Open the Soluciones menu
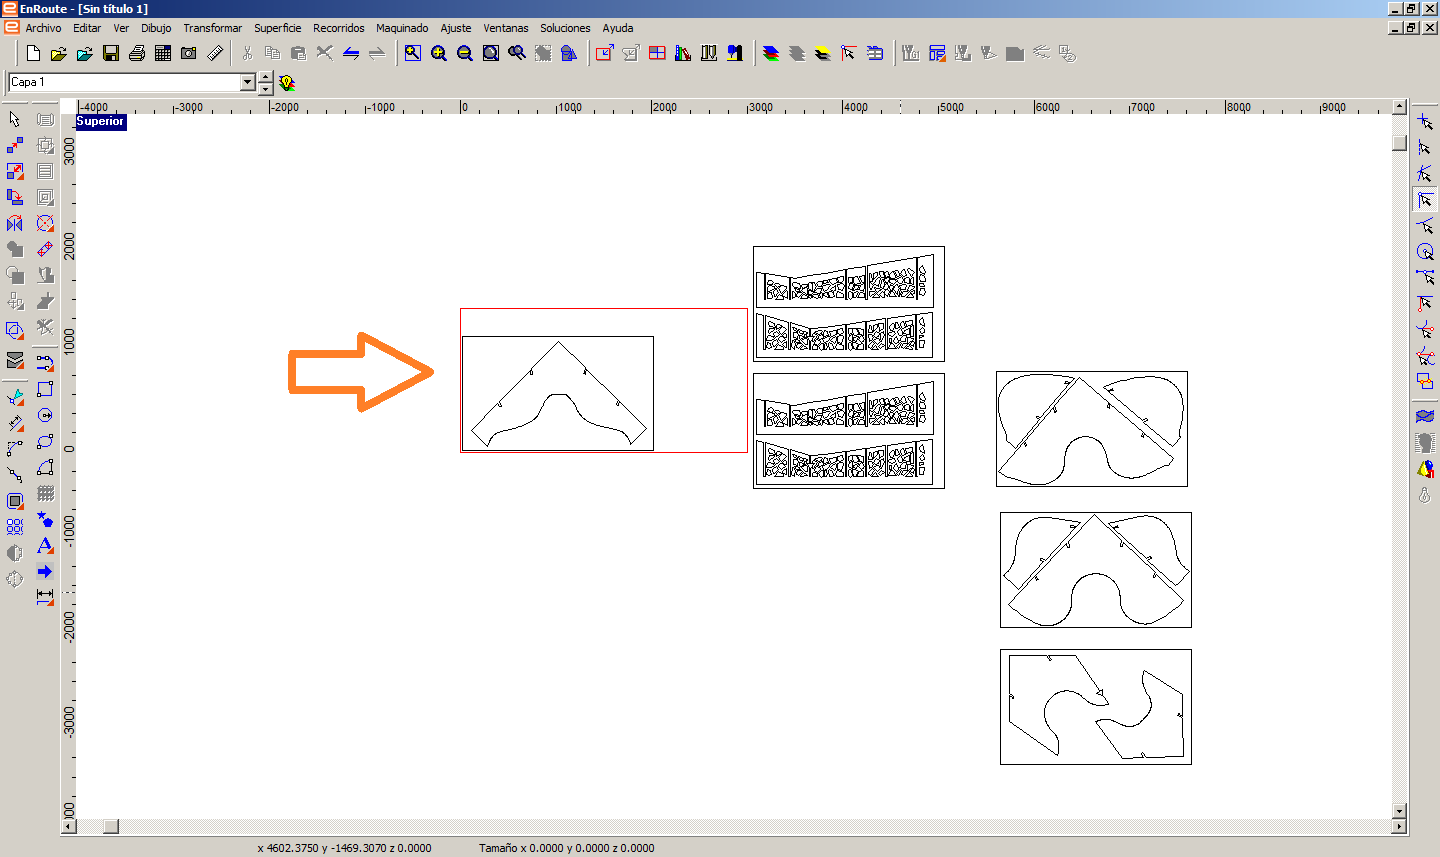The height and width of the screenshot is (857, 1440). [565, 28]
